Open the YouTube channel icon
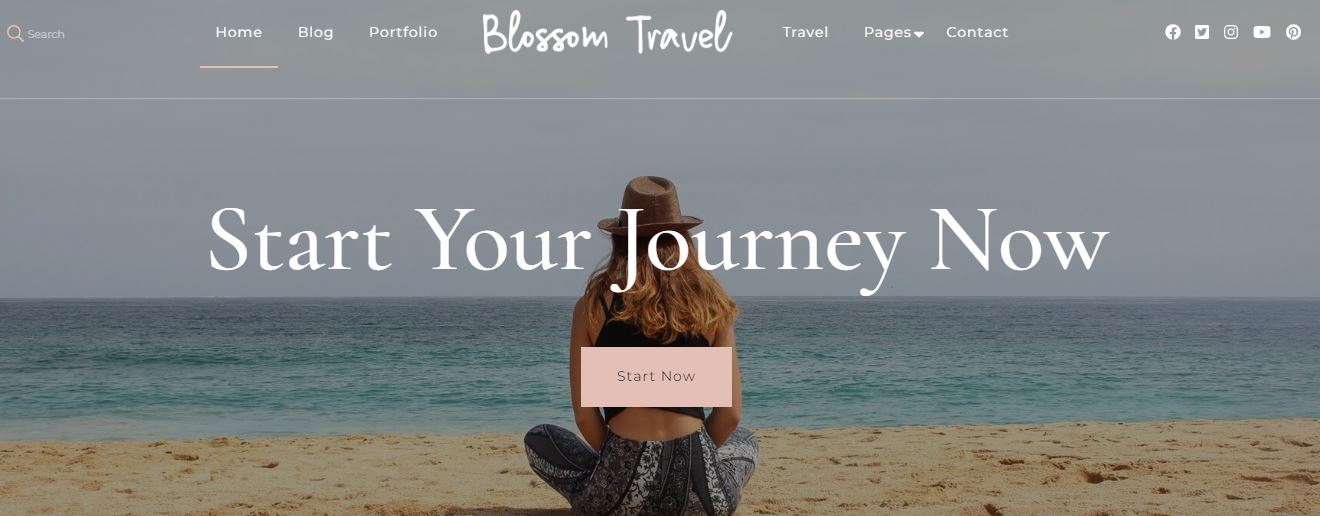Screen dimensions: 1320x516 tap(1262, 32)
